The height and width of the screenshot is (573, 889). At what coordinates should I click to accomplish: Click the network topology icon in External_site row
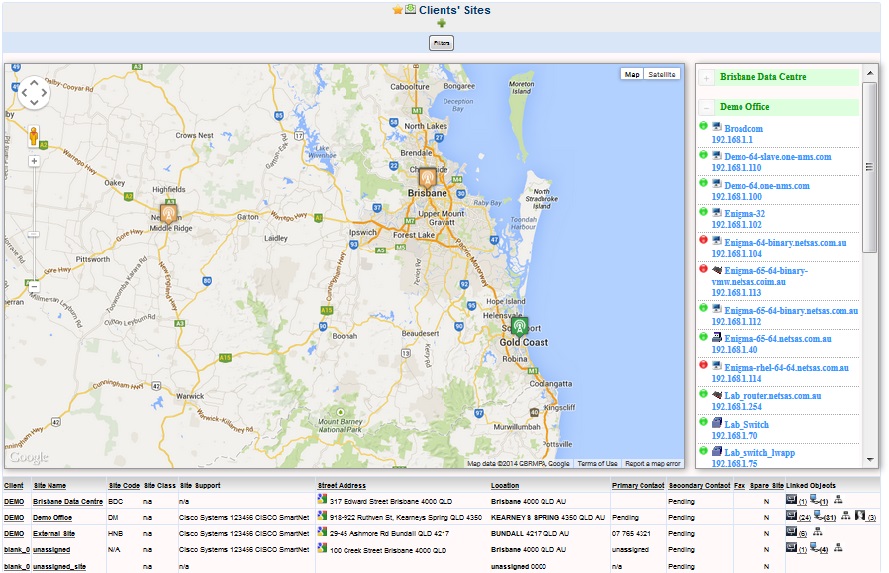[x=818, y=532]
